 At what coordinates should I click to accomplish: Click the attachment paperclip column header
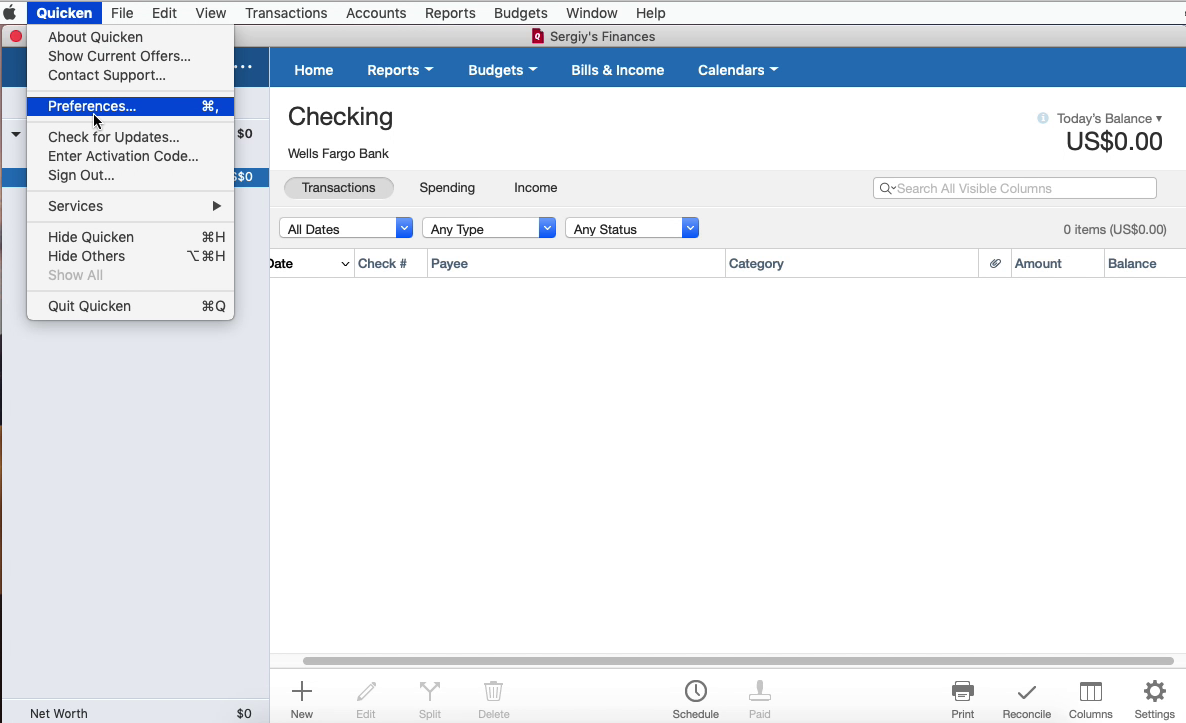tap(995, 263)
